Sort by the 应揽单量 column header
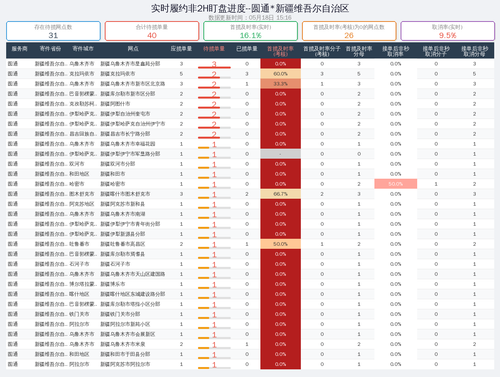This screenshot has width=500, height=377. click(x=181, y=49)
